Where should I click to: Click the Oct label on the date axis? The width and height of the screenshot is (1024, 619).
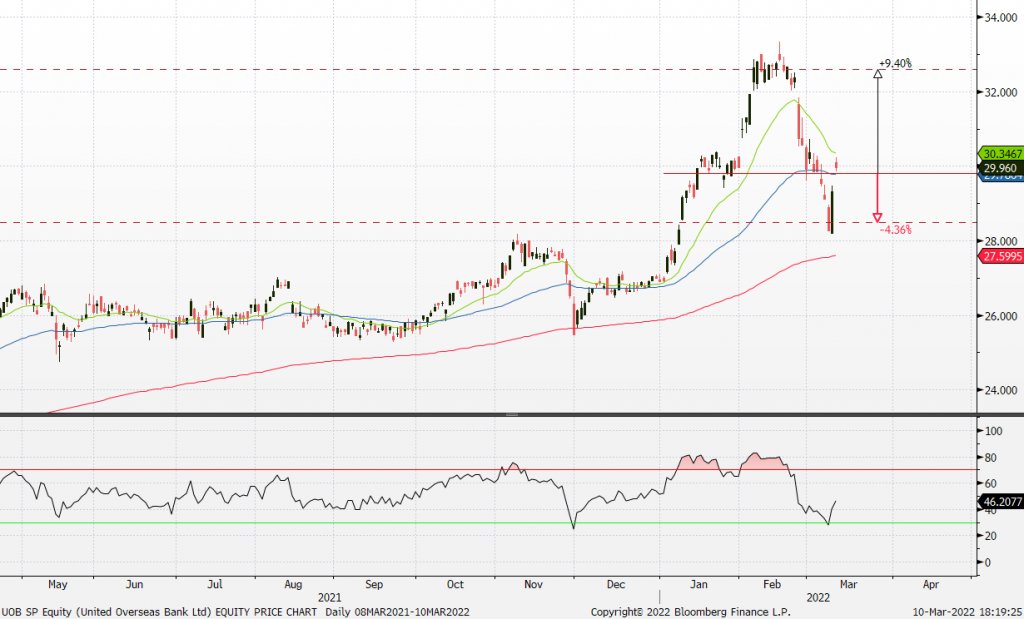[x=455, y=584]
